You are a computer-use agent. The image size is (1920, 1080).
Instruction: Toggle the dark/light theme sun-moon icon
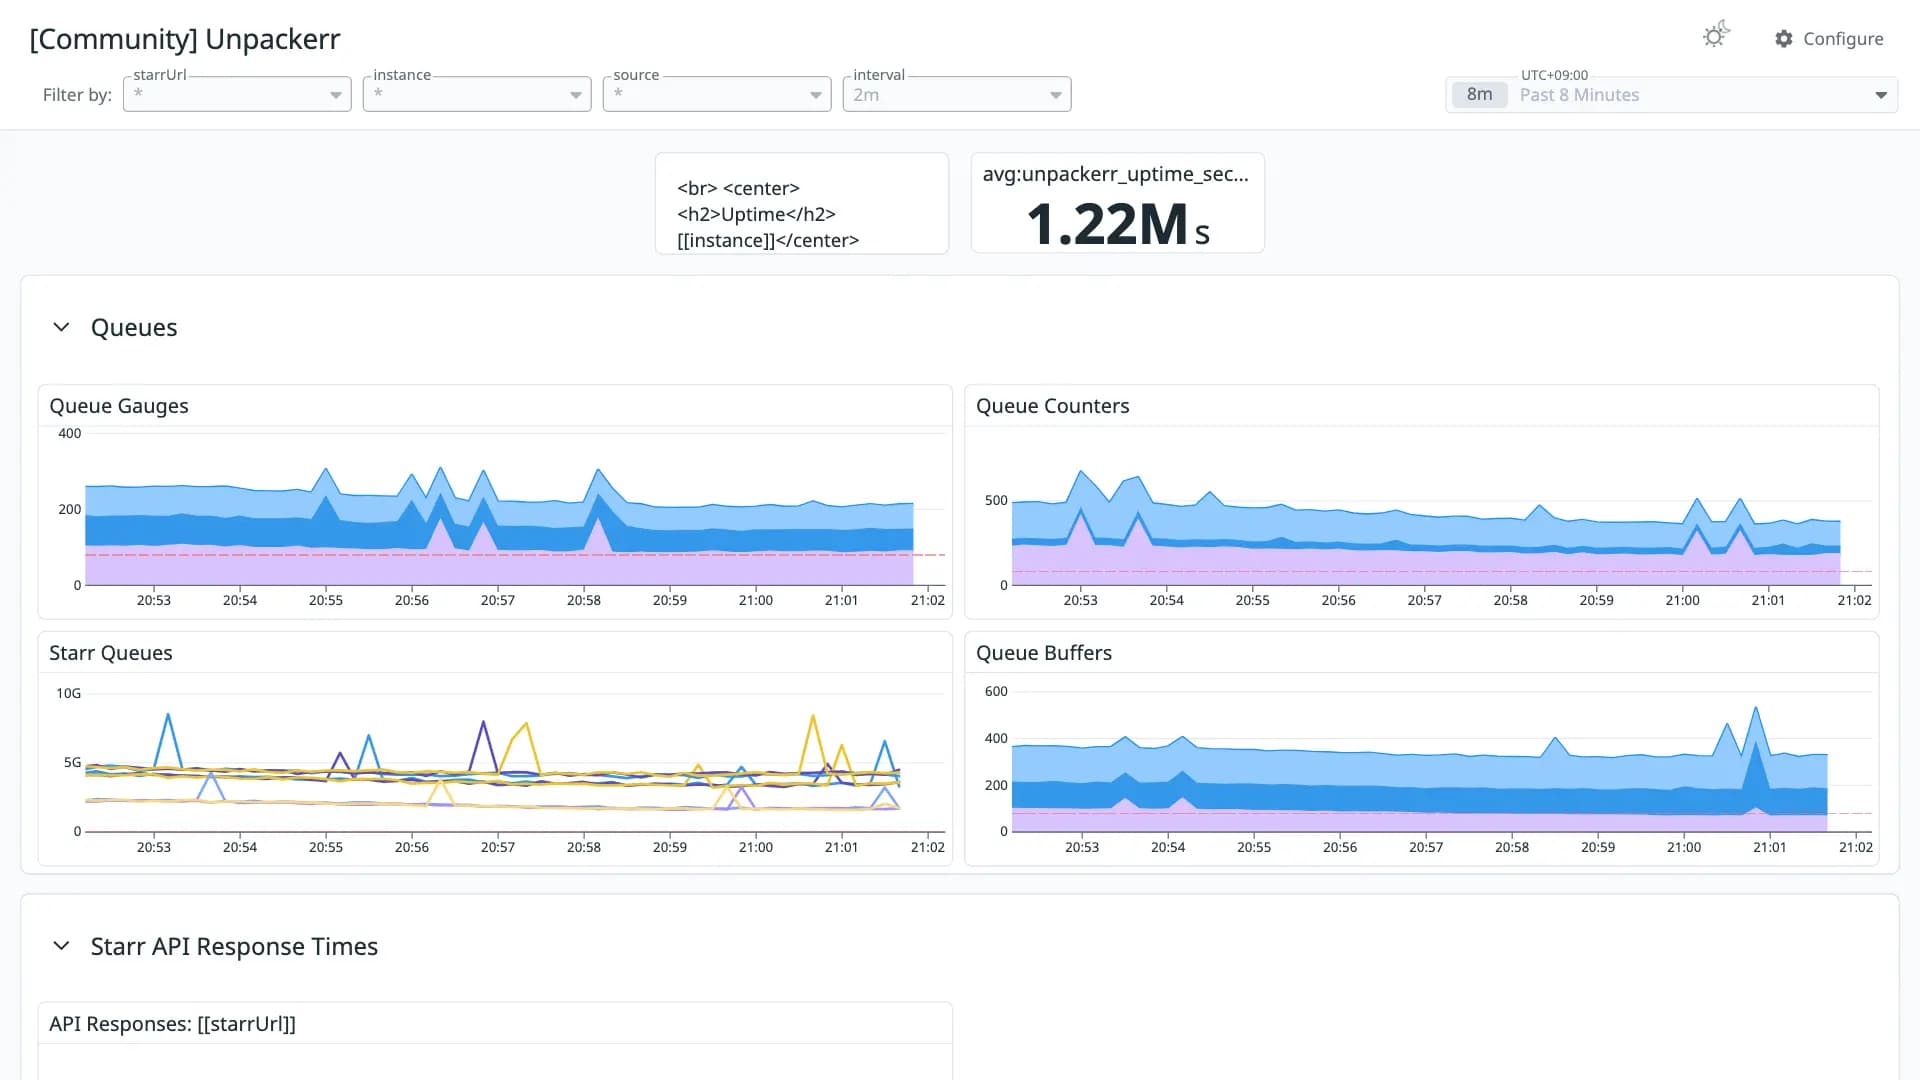pyautogui.click(x=1716, y=36)
